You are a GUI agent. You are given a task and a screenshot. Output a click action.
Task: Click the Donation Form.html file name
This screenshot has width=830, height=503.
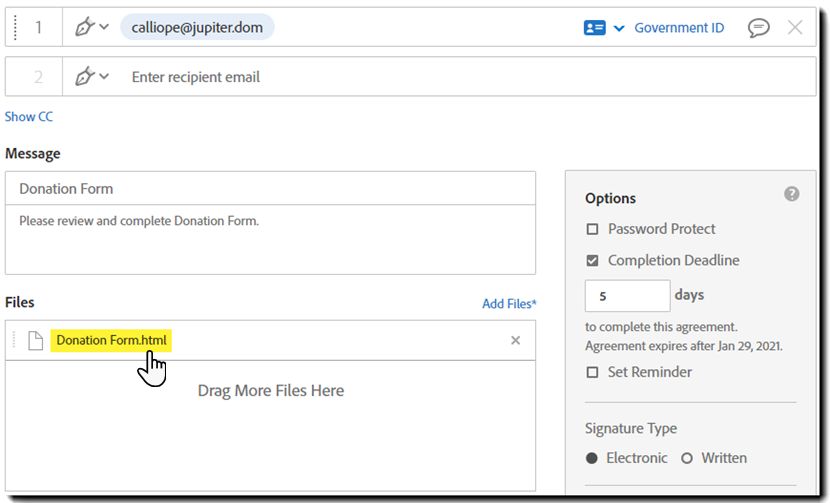(111, 340)
